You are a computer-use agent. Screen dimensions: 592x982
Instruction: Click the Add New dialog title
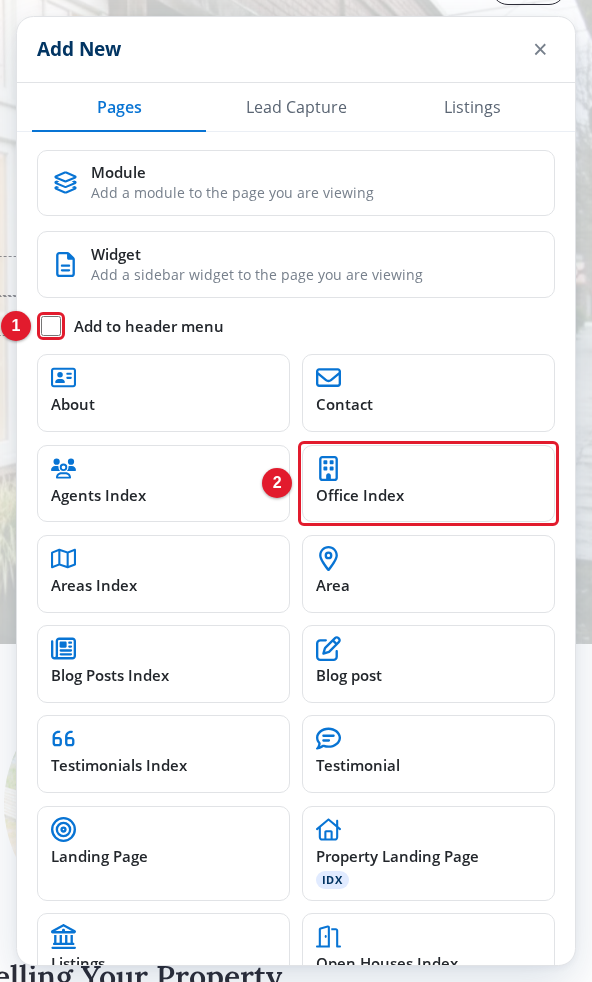pos(79,49)
